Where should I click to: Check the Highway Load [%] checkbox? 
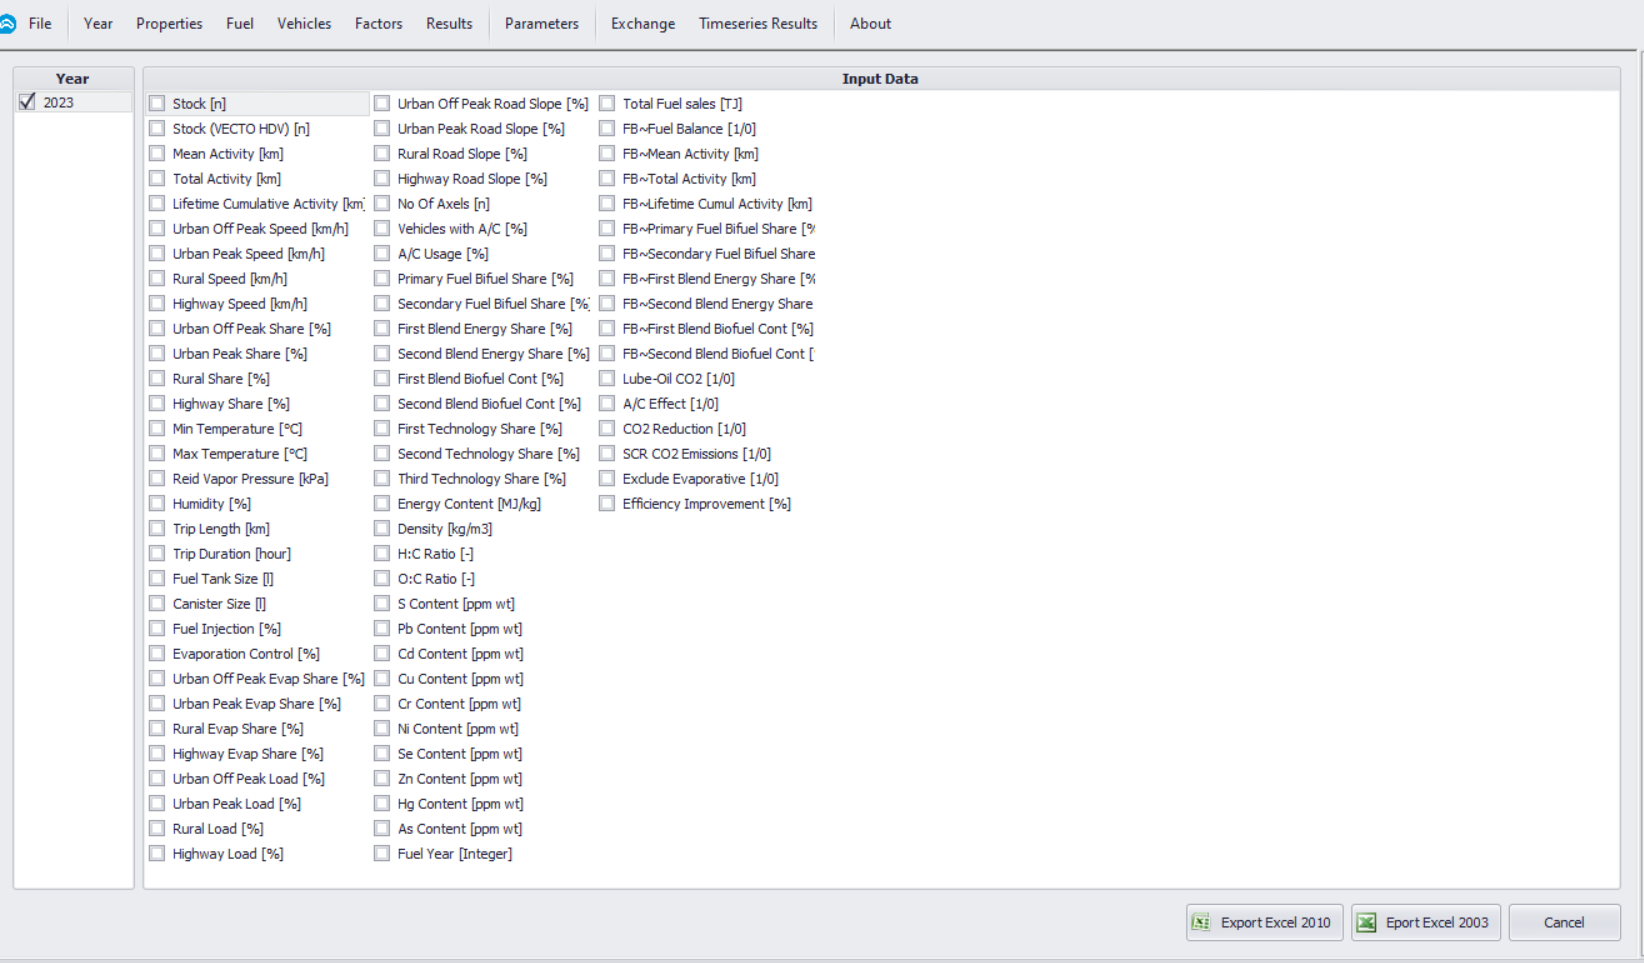point(157,853)
